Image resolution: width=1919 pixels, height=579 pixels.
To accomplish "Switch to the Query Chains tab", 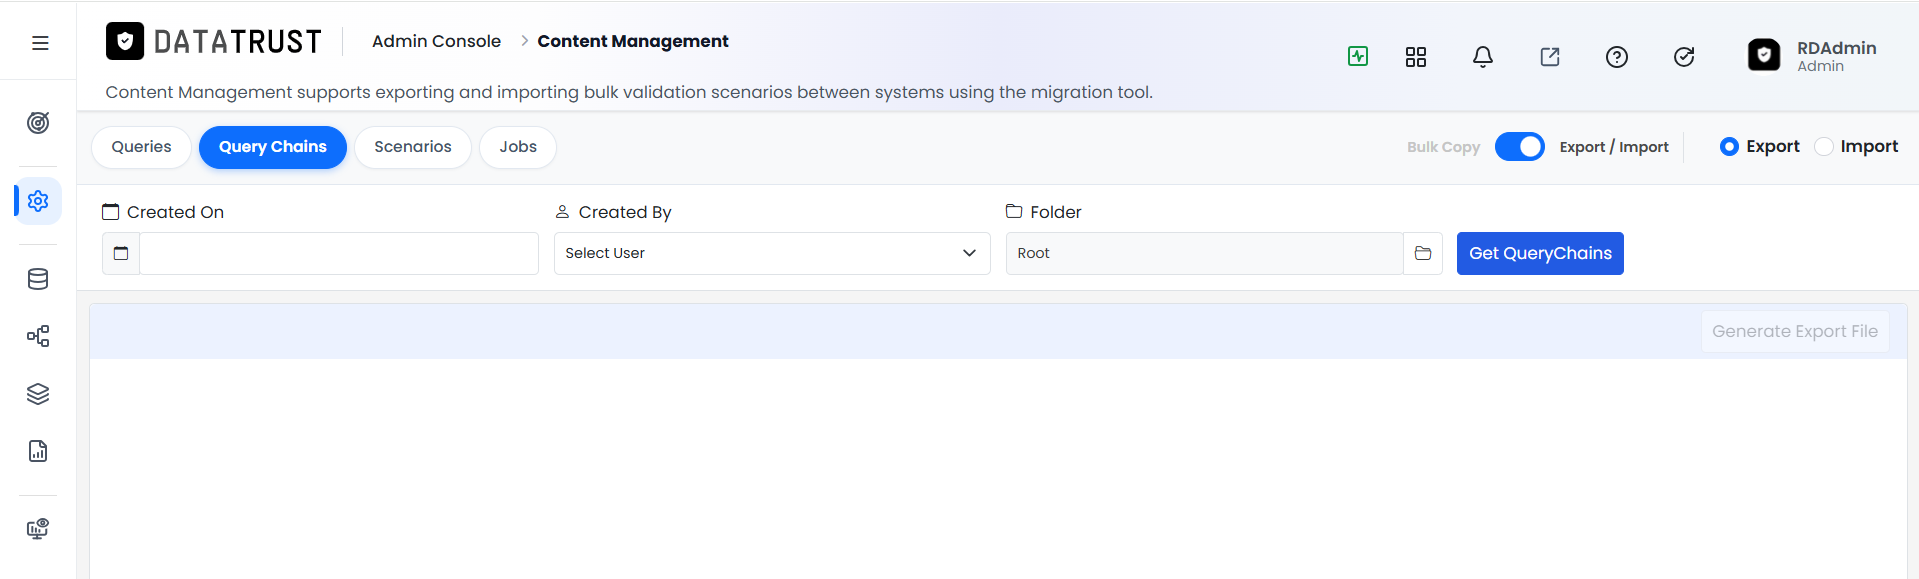I will click(x=273, y=147).
